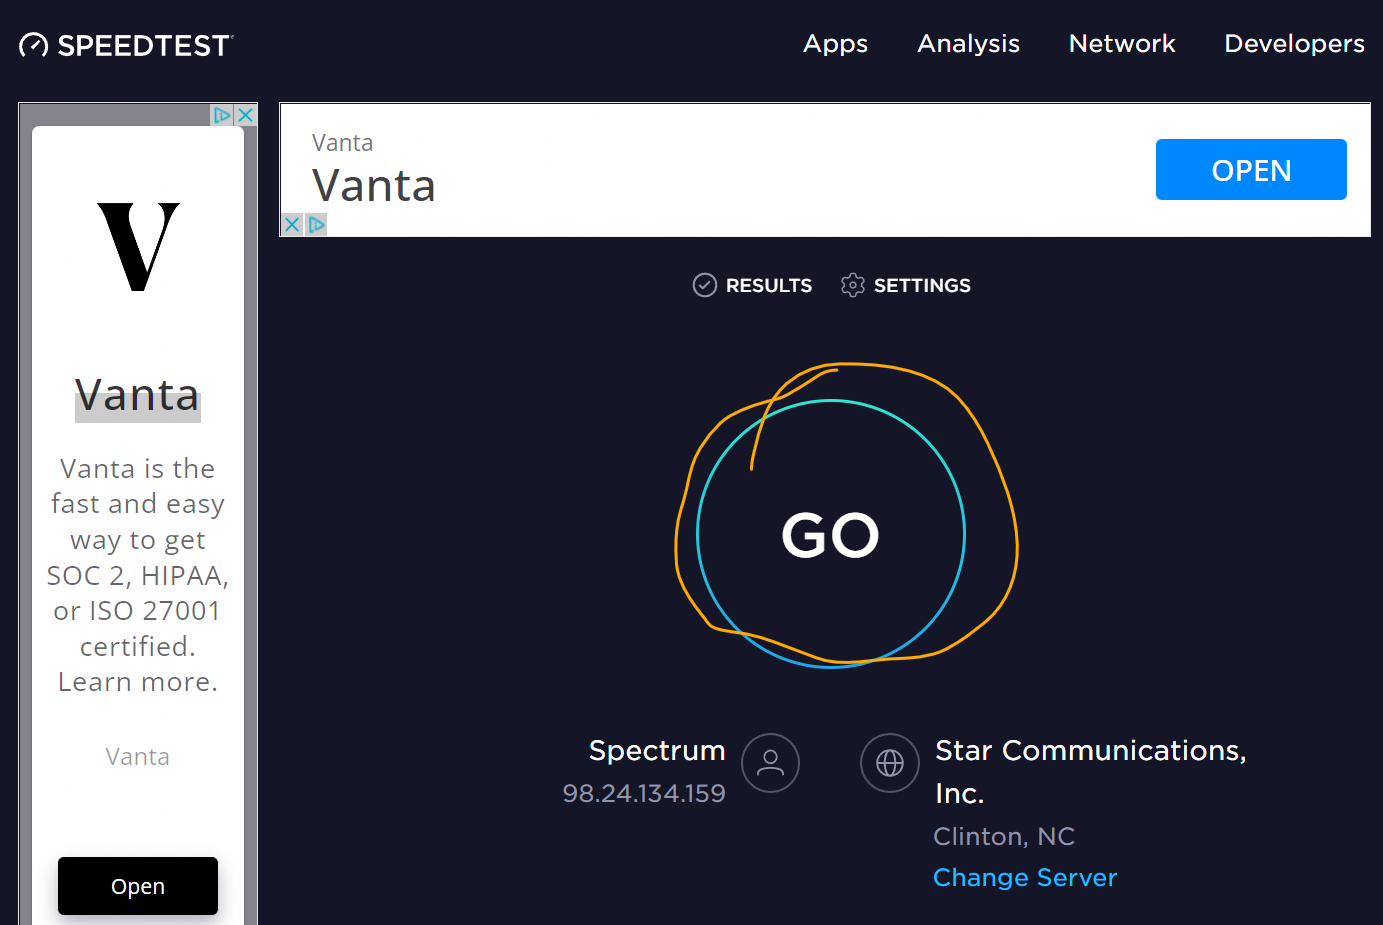Click the globe icon beside Star Communications
This screenshot has height=925, width=1383.
(x=889, y=763)
